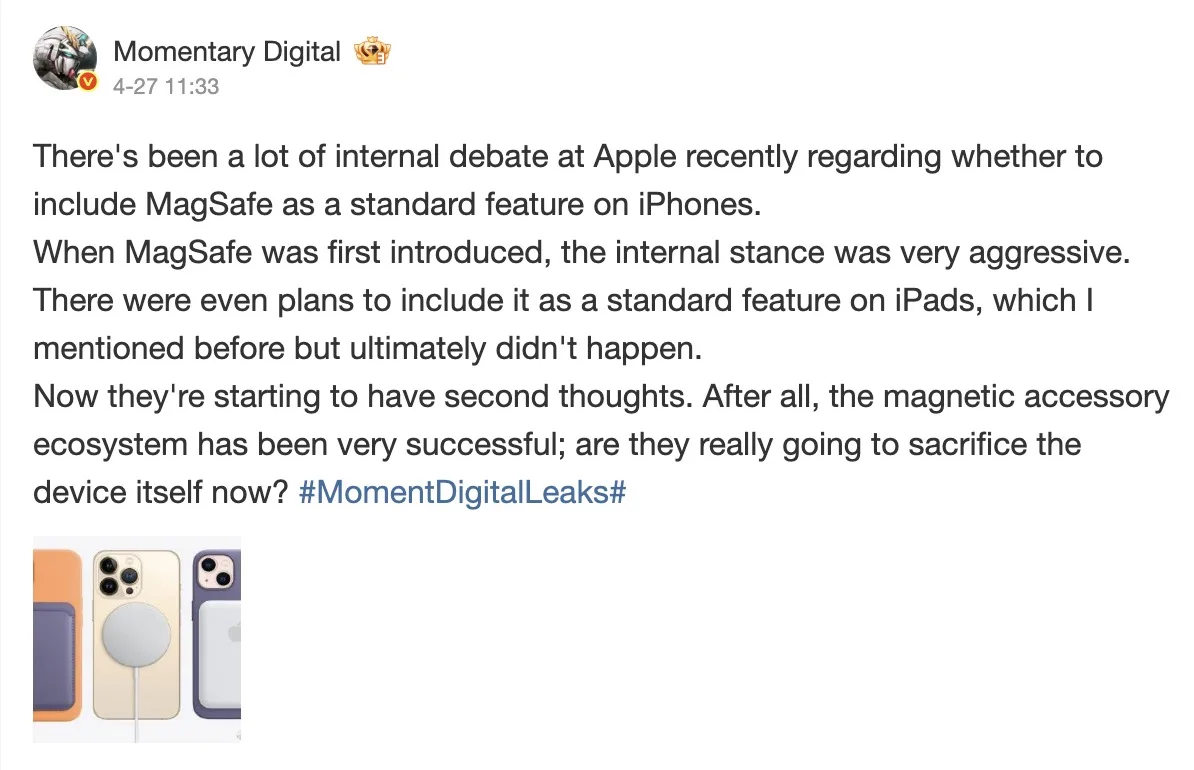
Task: Click the purple iPhone's dual camera
Action: 214,571
